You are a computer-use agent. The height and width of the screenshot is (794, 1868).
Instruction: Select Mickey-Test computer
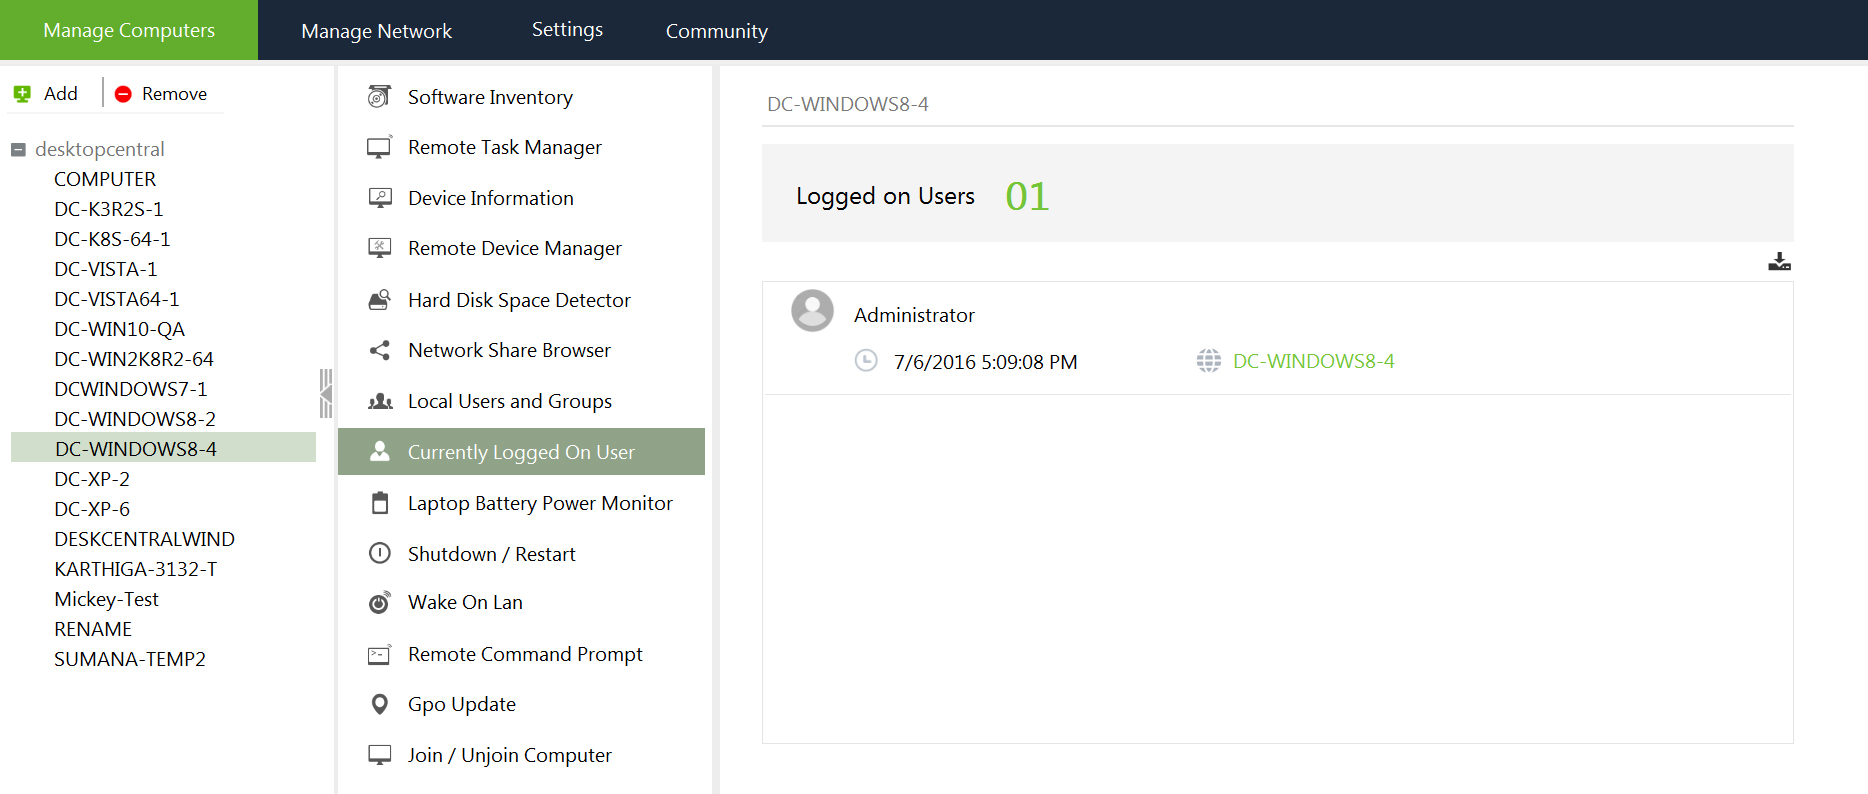click(106, 599)
